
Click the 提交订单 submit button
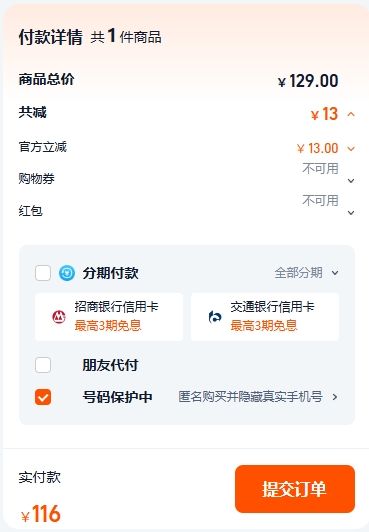point(295,489)
